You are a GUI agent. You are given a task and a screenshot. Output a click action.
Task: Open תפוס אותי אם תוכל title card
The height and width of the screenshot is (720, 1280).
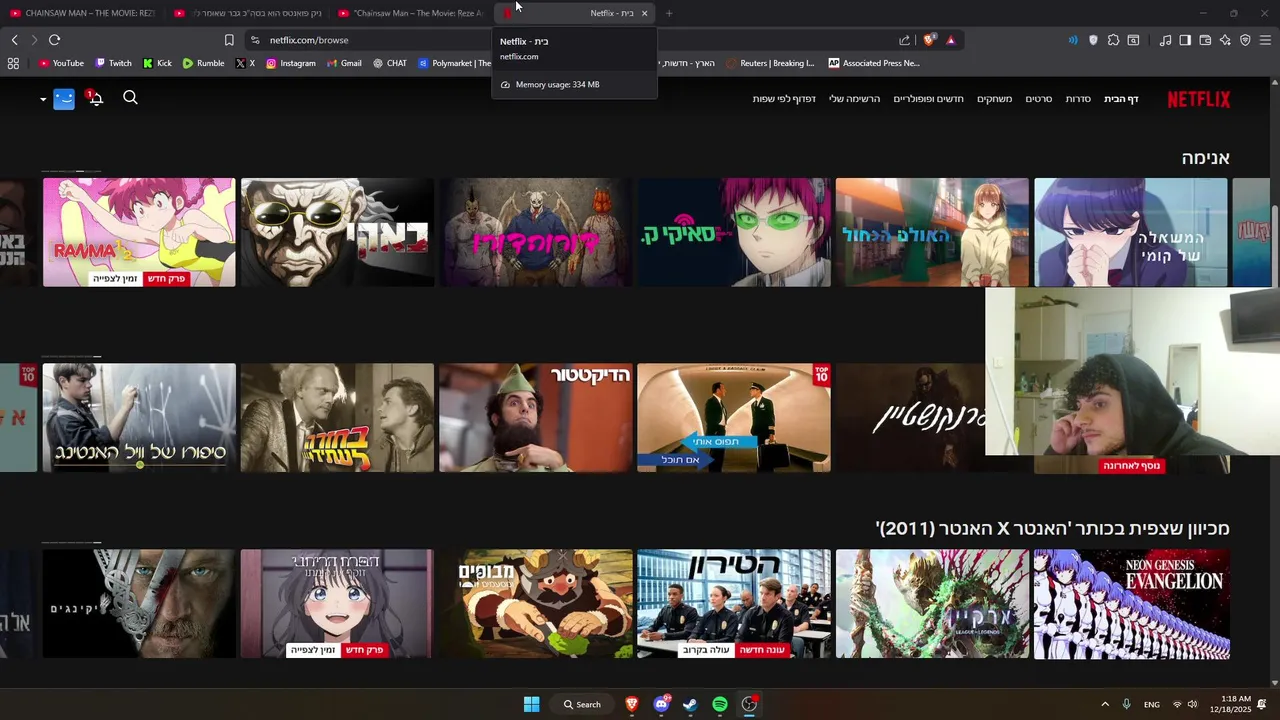(x=734, y=418)
